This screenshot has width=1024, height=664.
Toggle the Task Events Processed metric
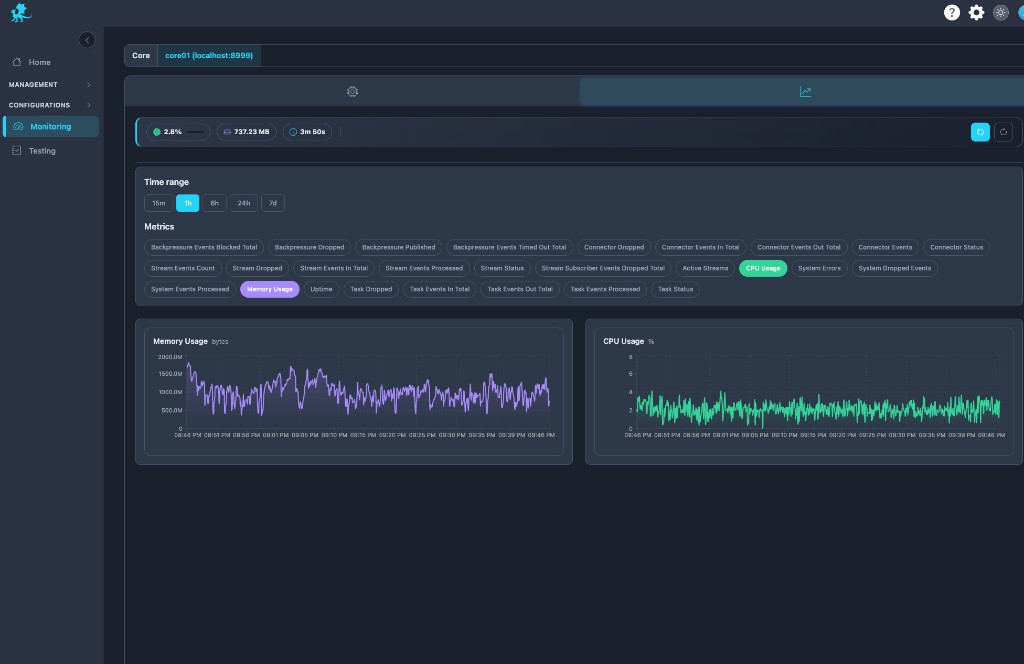tap(605, 289)
